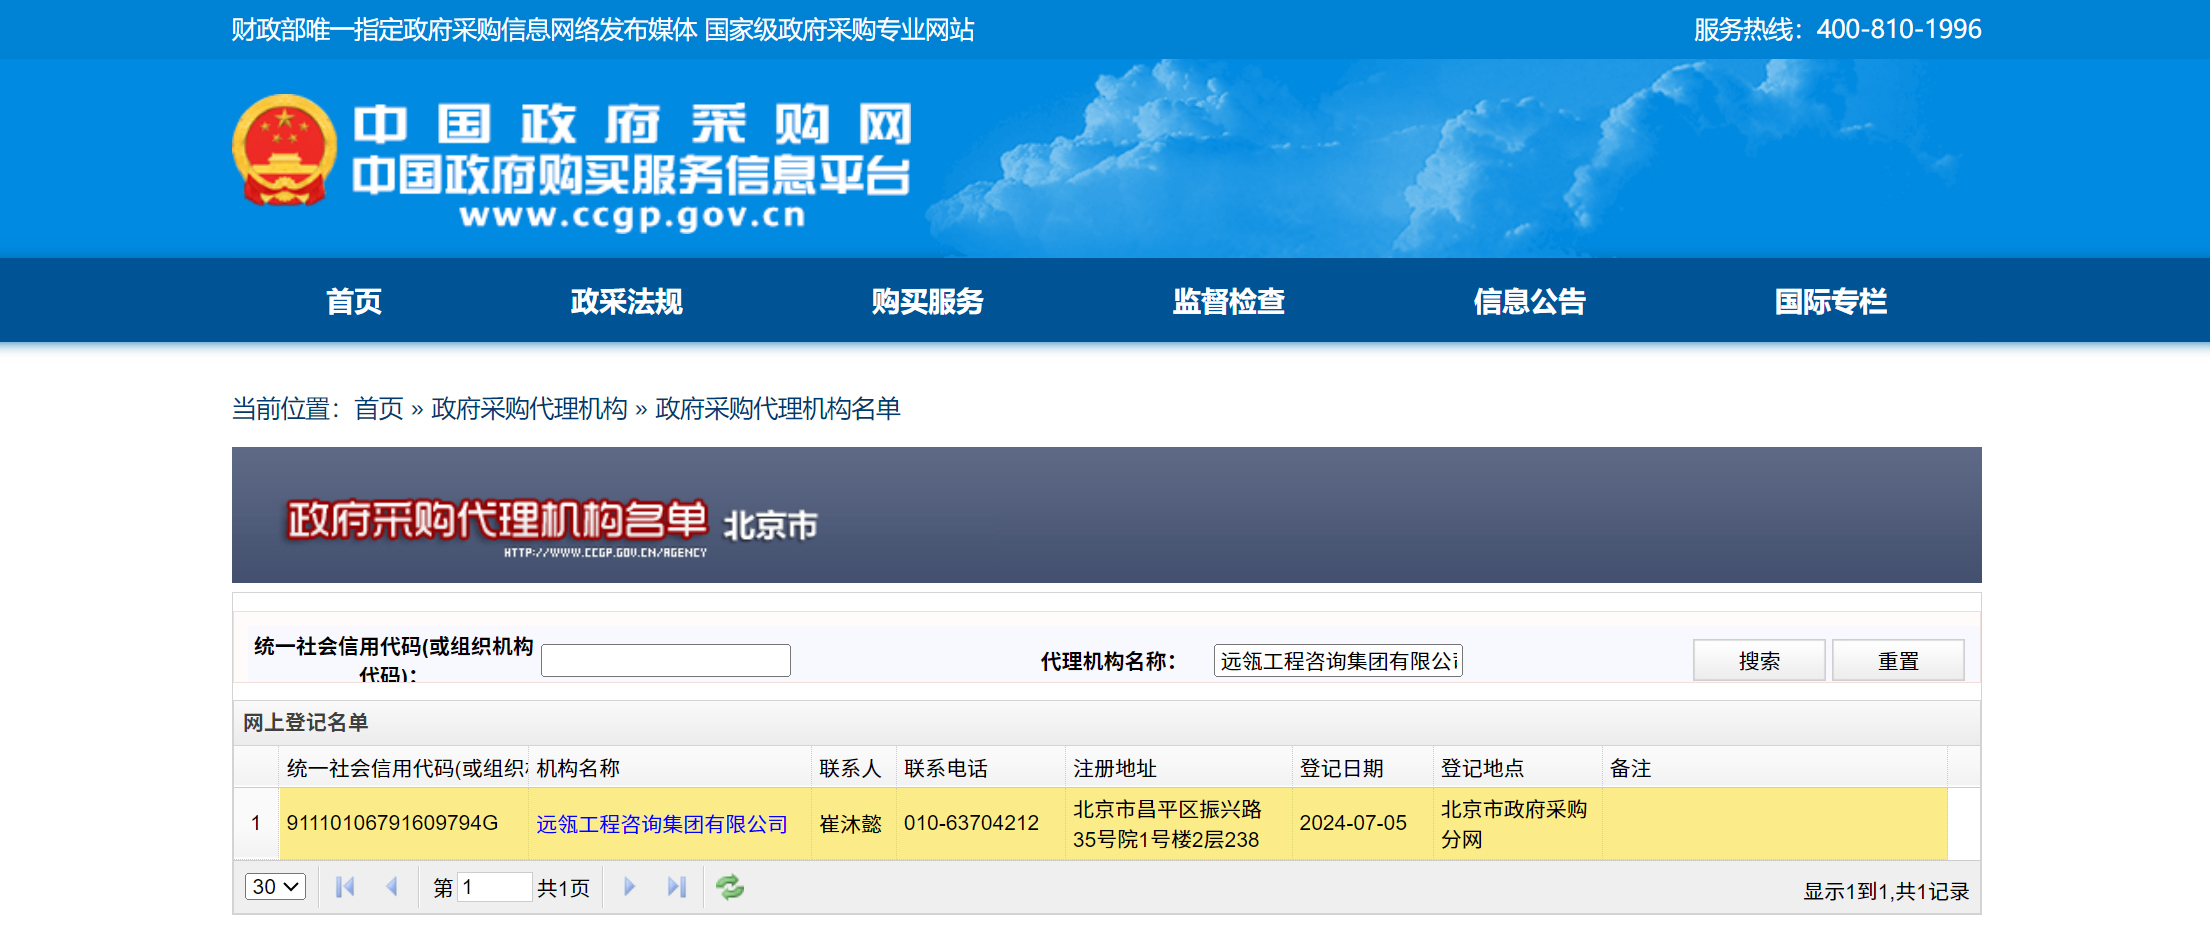This screenshot has height=951, width=2210.
Task: Open 首页 in the navigation bar
Action: [354, 301]
